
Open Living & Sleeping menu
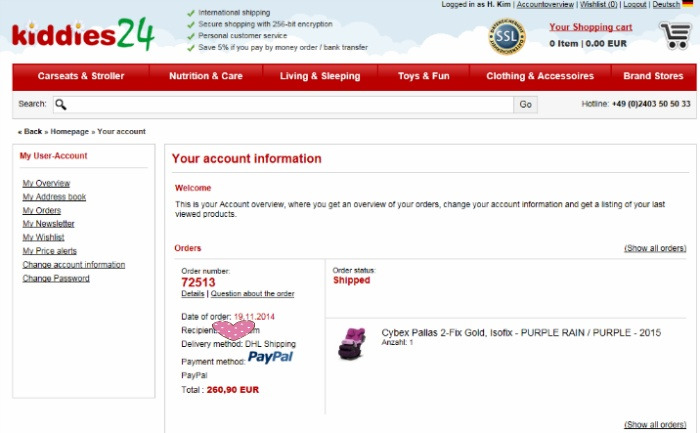(x=320, y=76)
